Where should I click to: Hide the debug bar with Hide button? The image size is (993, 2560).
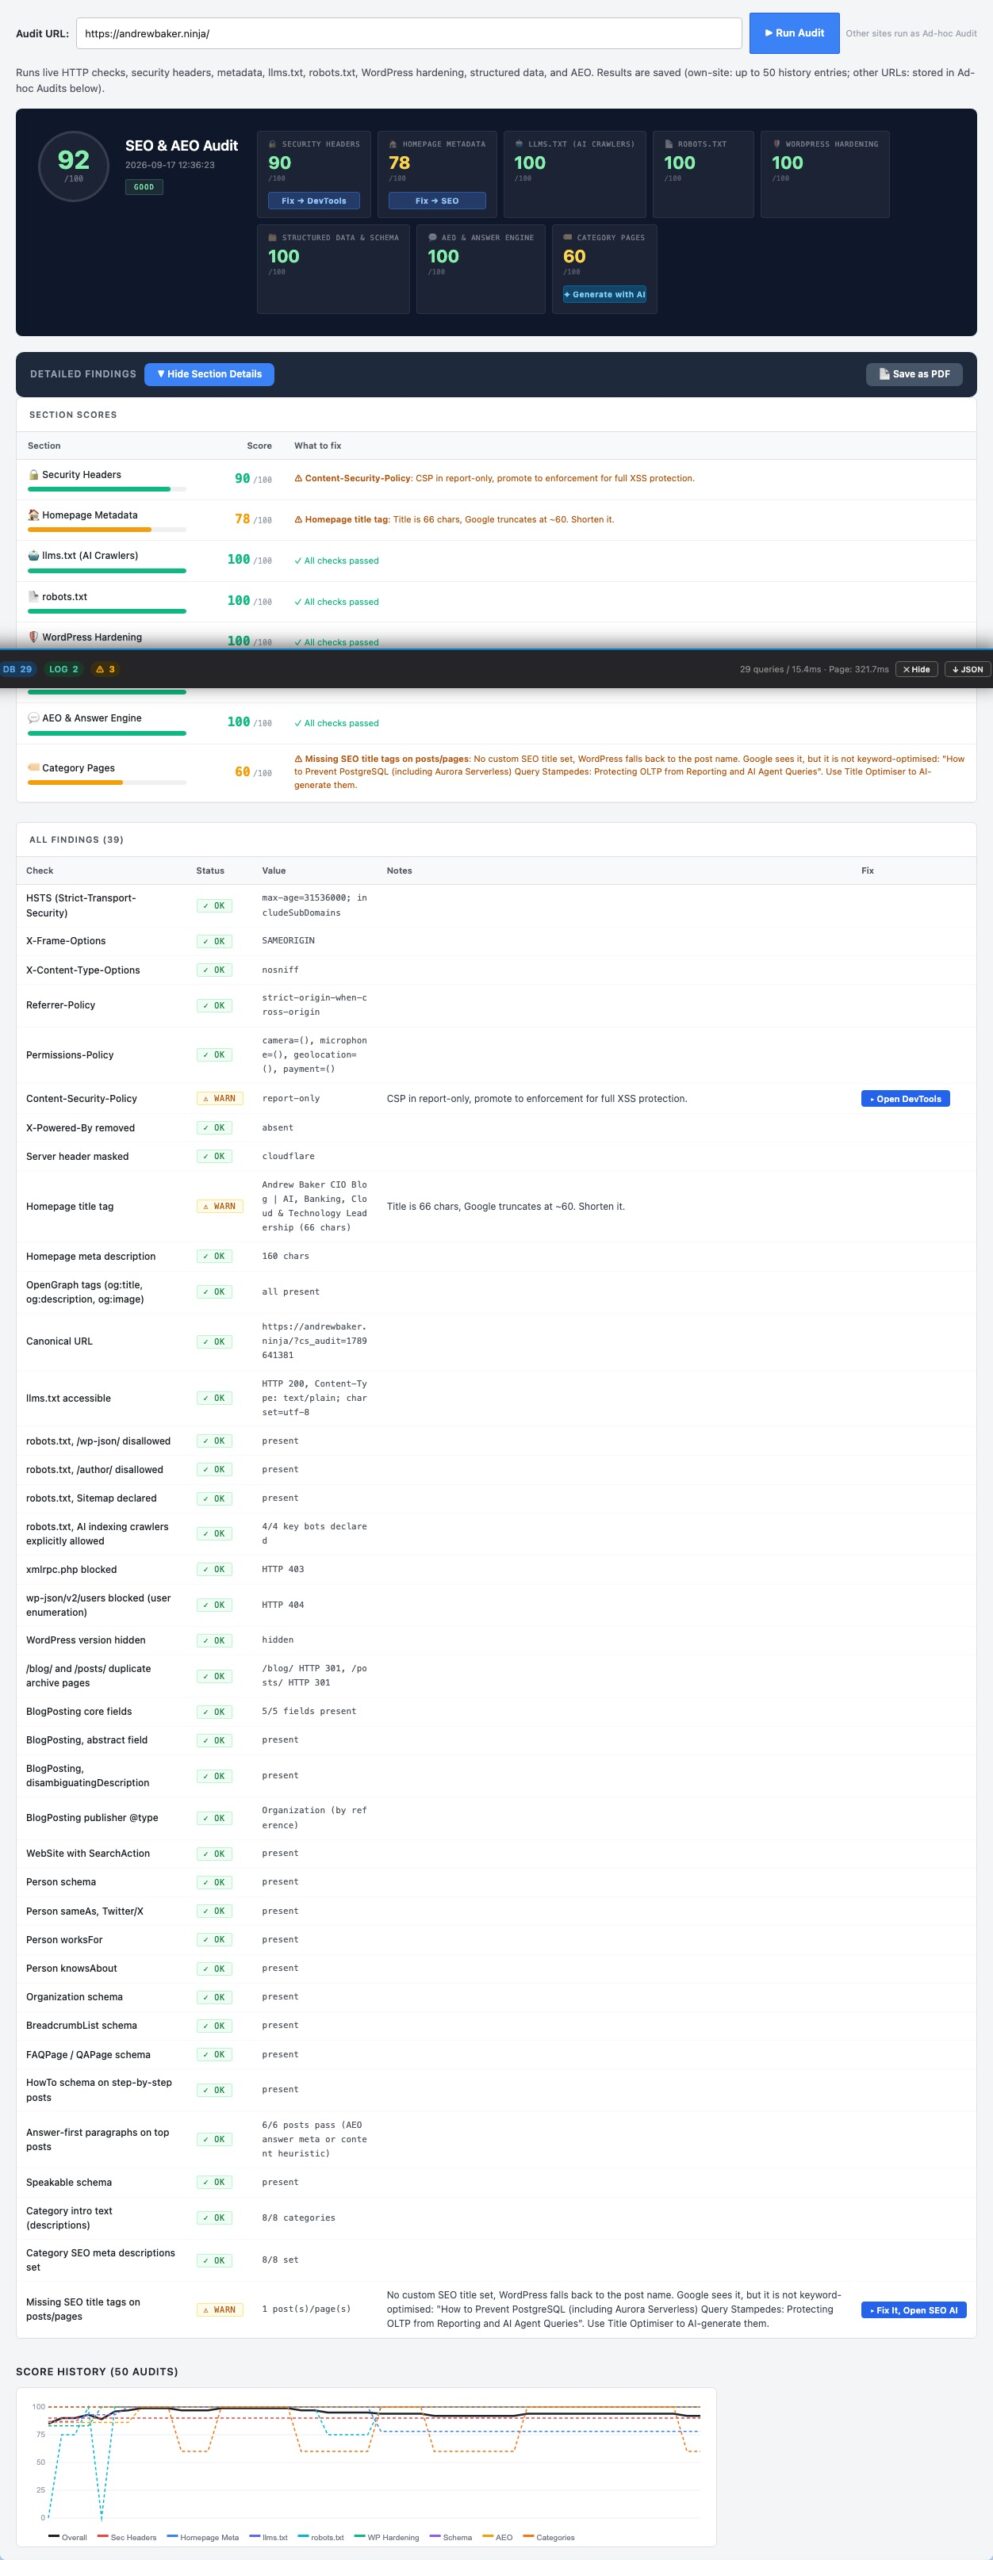click(x=916, y=669)
